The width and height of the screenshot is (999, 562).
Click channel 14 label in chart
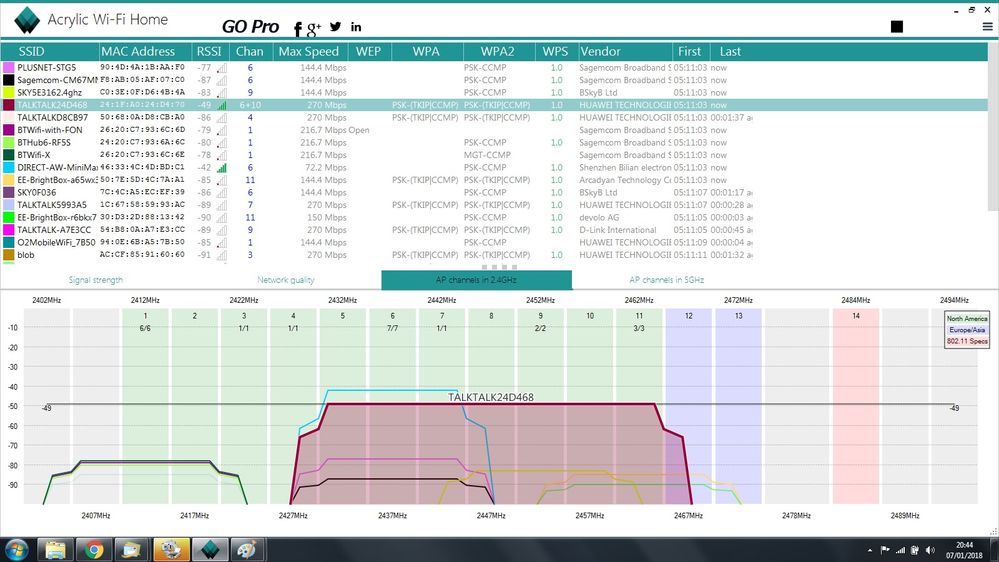[x=856, y=316]
